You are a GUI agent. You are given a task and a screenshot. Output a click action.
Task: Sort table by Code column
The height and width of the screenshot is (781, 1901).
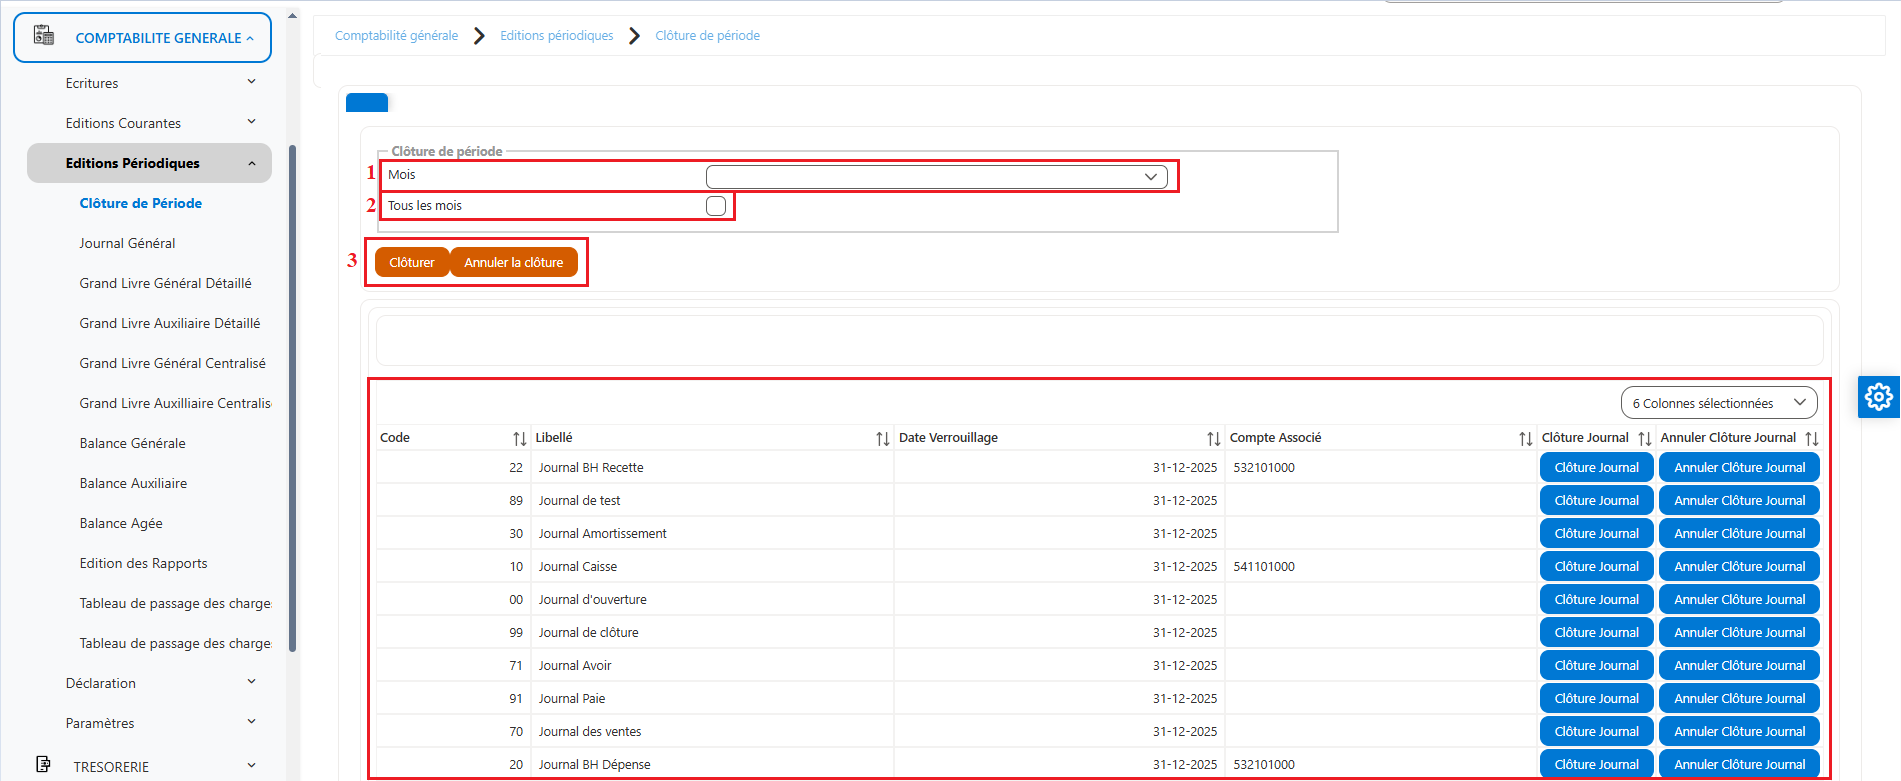pos(519,438)
